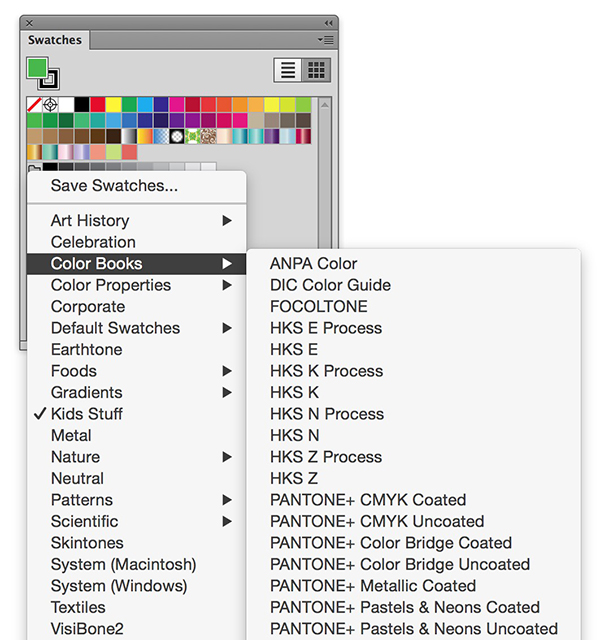This screenshot has height=640, width=600.
Task: Select the FOCOLTONE color book
Action: [413, 307]
